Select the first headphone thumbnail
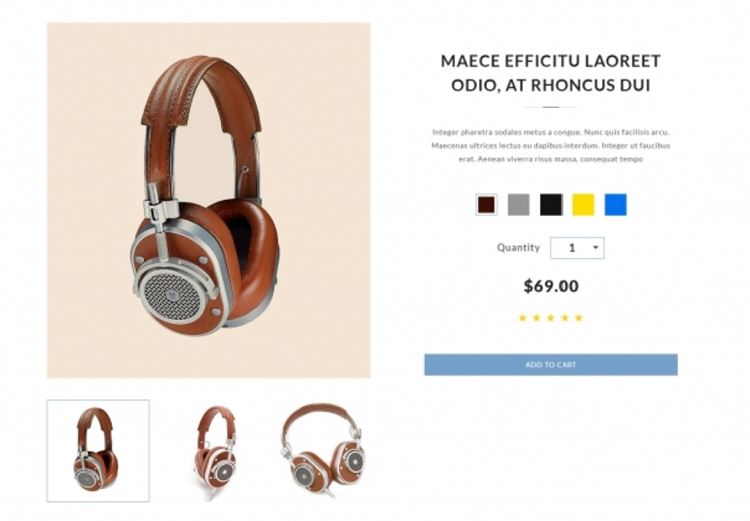 98,451
